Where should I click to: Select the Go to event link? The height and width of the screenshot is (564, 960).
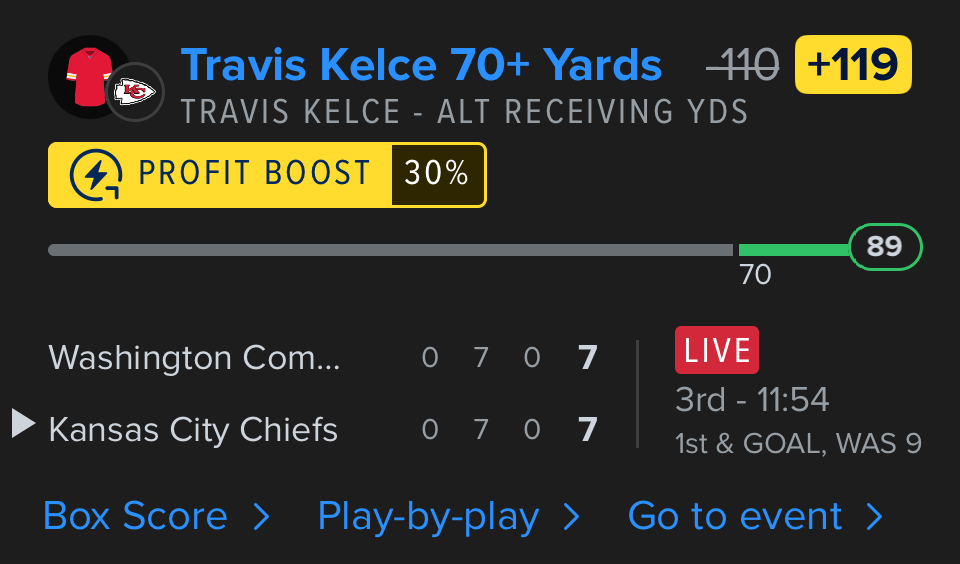pyautogui.click(x=735, y=516)
